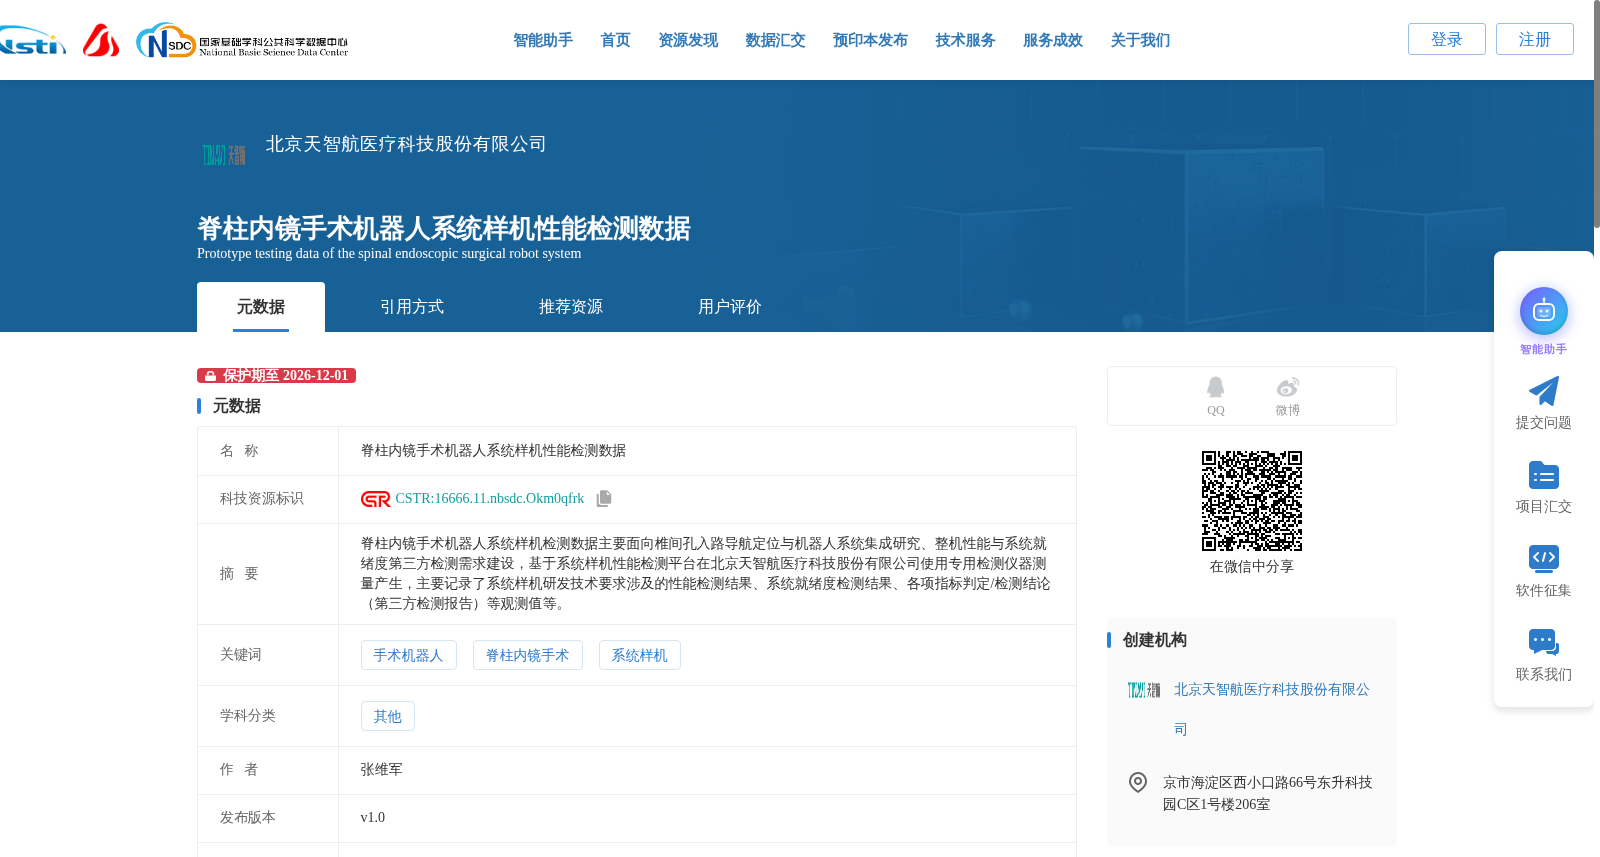Open the CSTR:16666.11.nbsdc.Okm0qfrk link

click(x=490, y=498)
